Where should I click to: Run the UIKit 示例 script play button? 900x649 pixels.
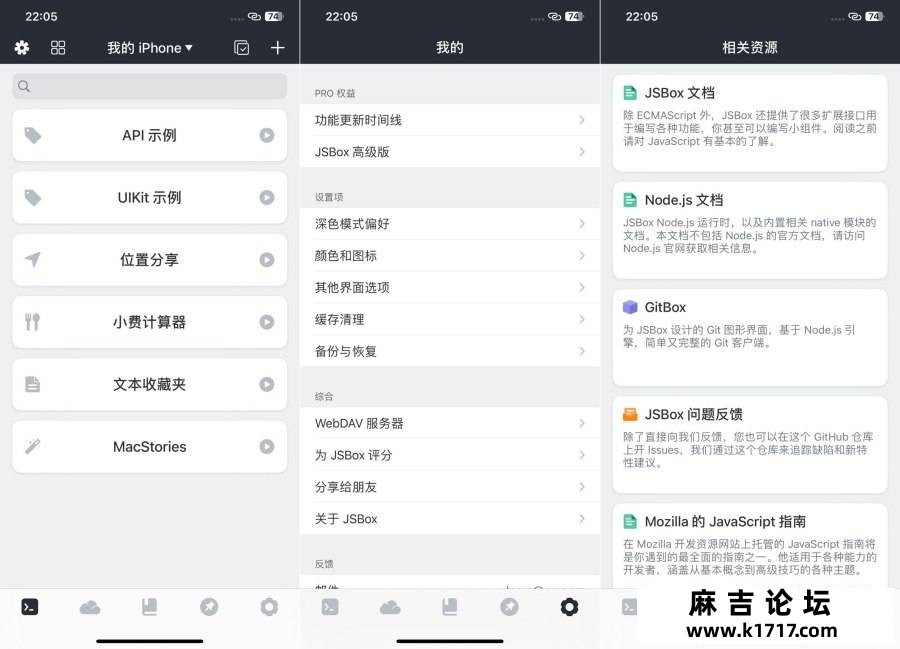[266, 197]
